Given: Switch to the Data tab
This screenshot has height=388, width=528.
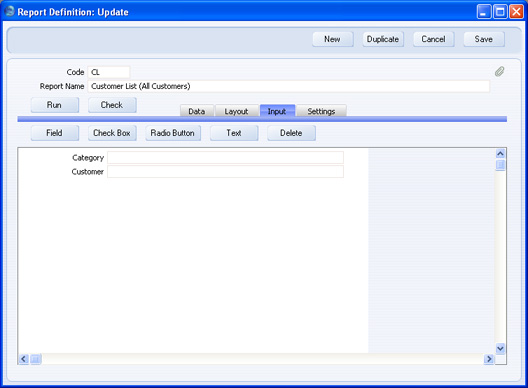Looking at the screenshot, I should [197, 111].
